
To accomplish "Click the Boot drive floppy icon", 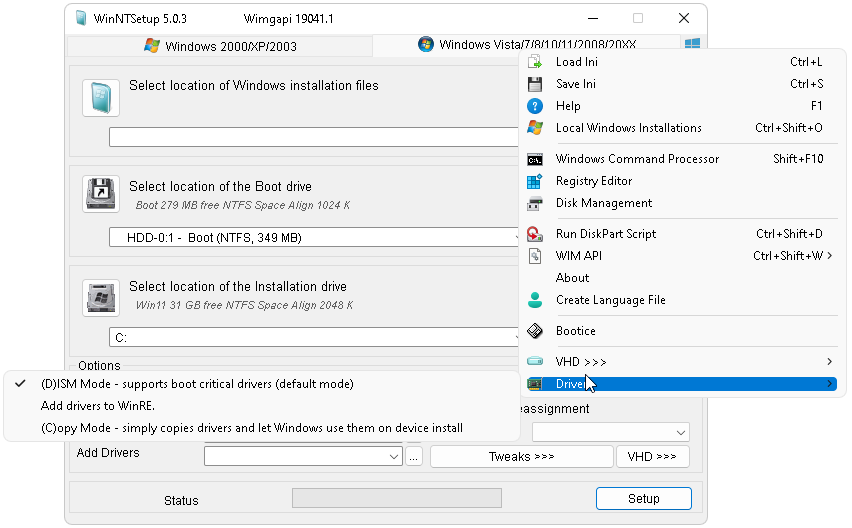I will [x=101, y=194].
